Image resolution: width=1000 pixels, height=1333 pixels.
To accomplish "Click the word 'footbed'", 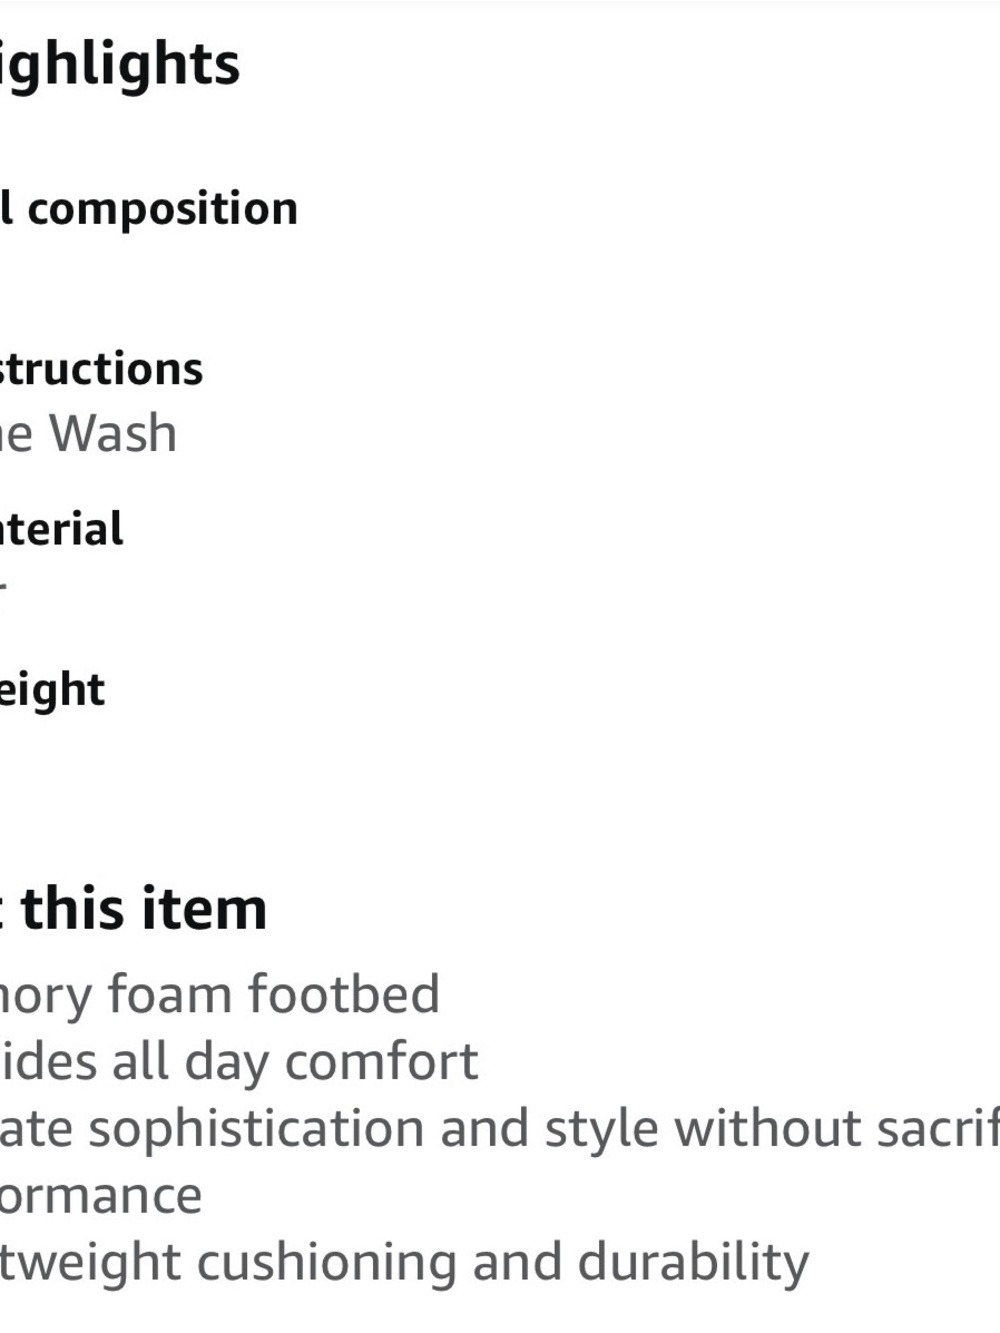I will point(344,994).
